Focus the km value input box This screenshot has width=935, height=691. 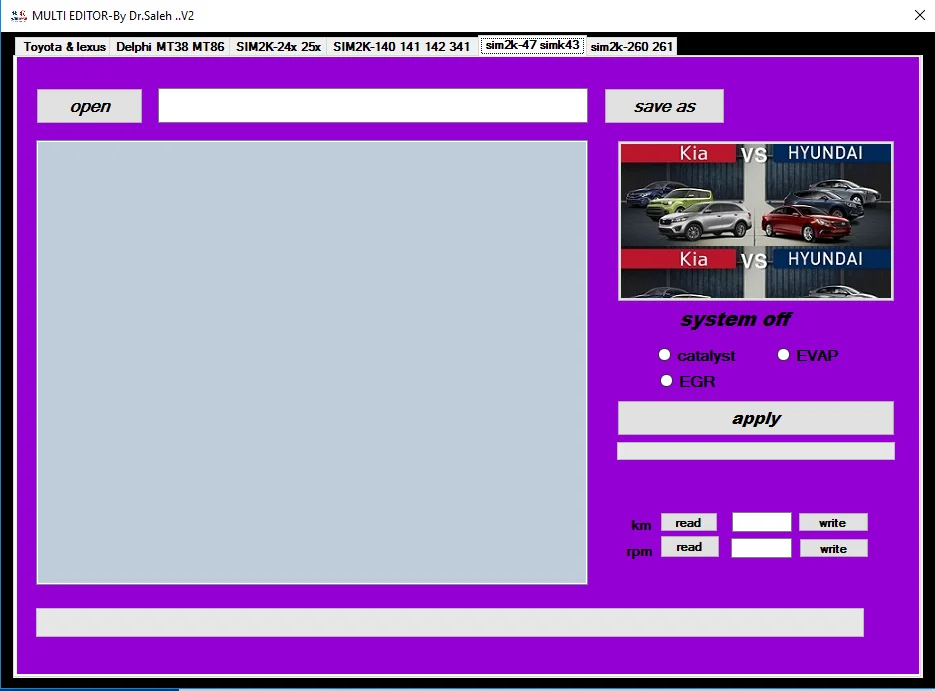[x=761, y=522]
